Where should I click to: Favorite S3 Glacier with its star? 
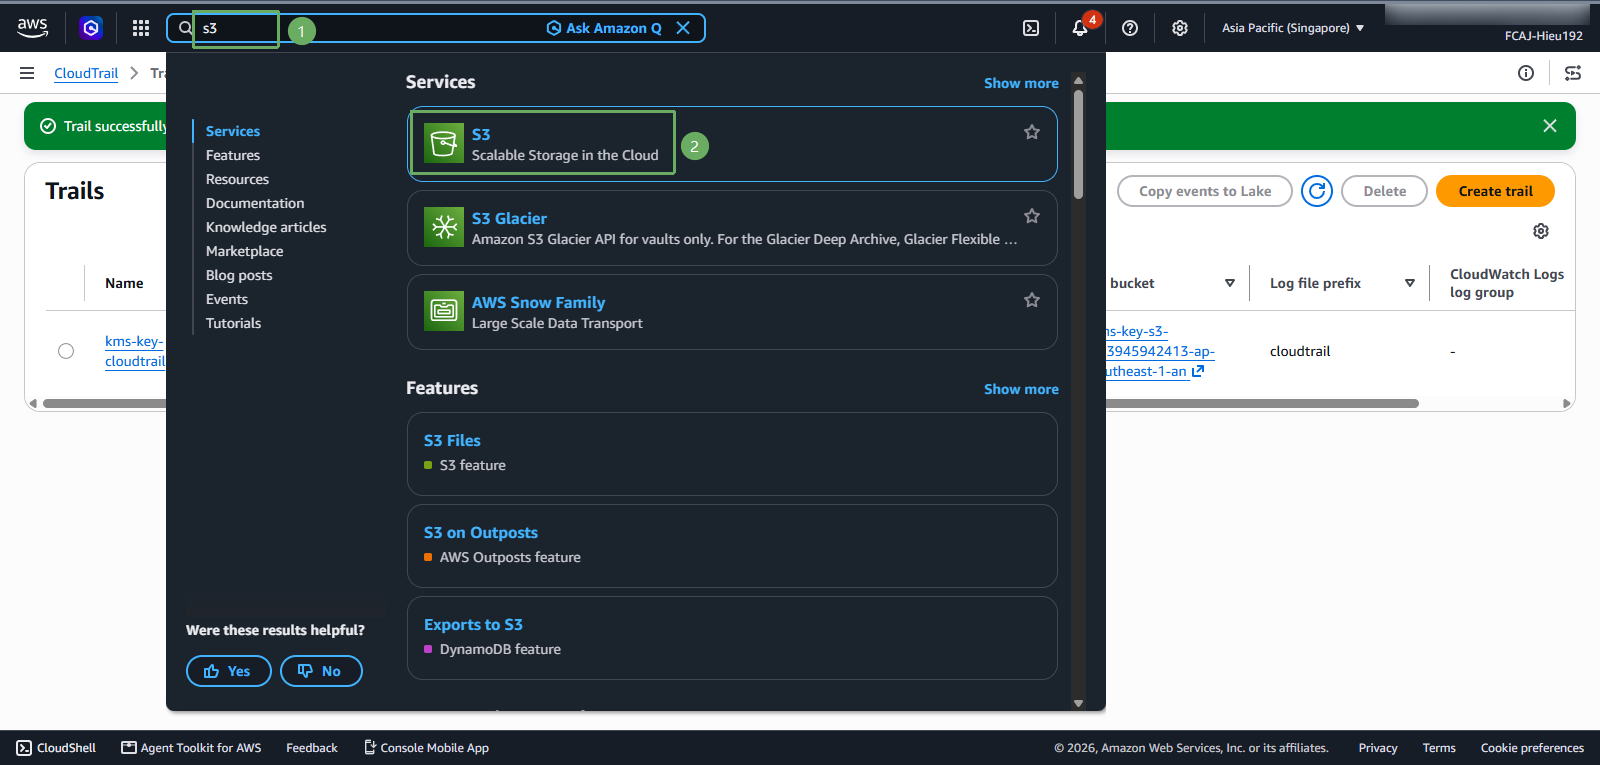click(1032, 216)
